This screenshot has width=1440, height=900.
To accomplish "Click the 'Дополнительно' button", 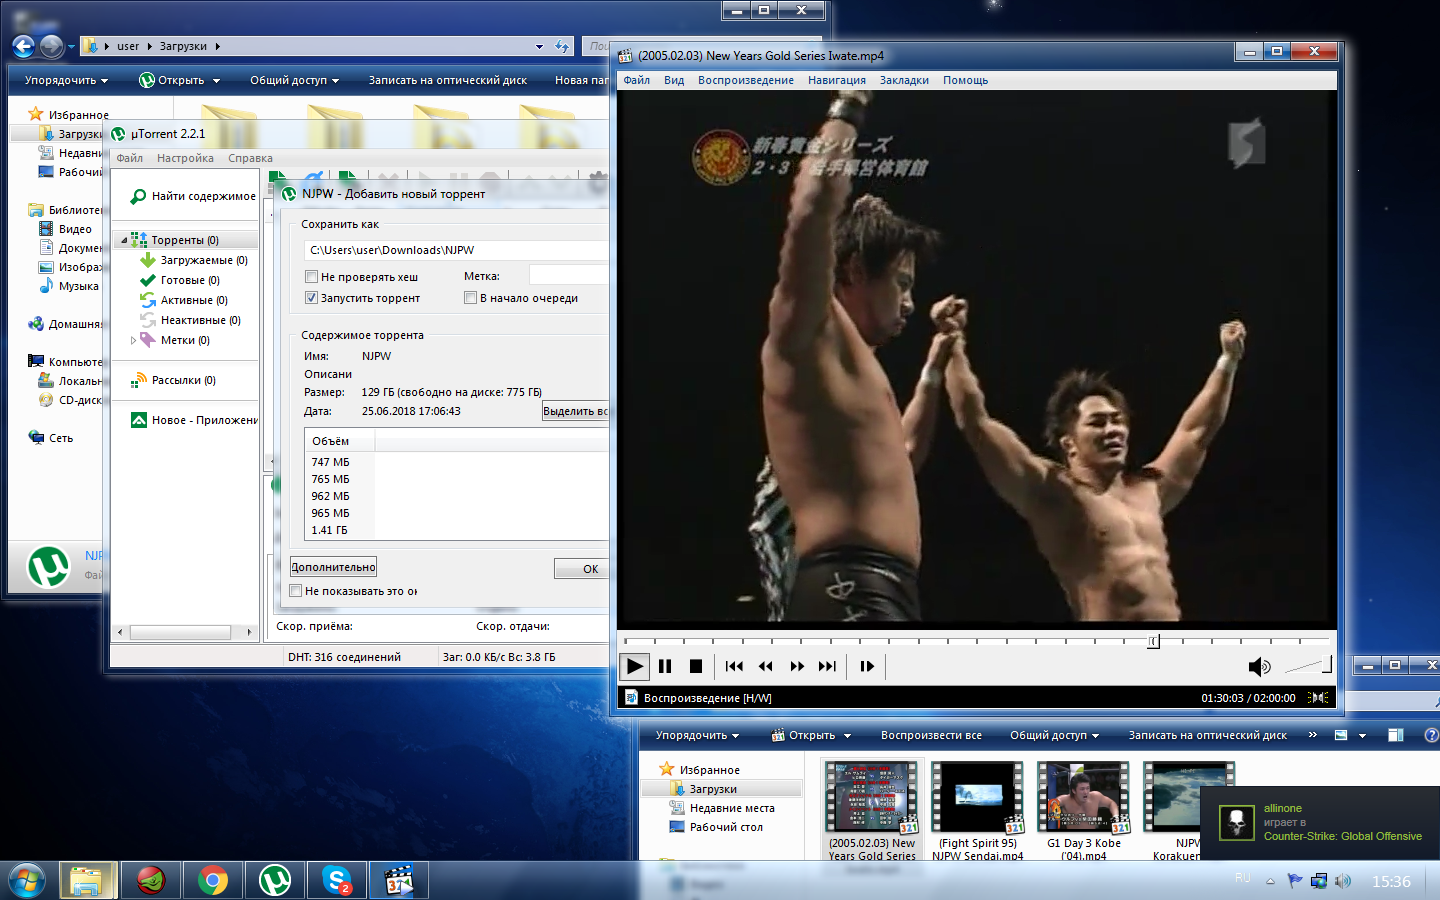I will click(x=333, y=567).
